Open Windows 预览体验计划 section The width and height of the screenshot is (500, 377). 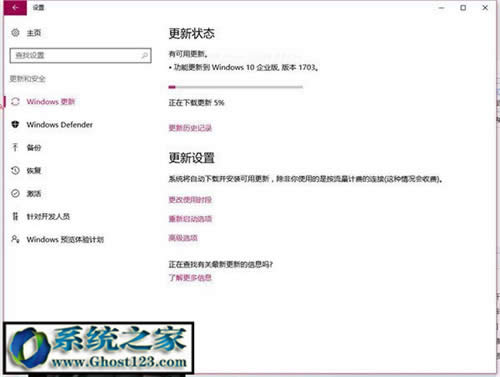[65, 239]
